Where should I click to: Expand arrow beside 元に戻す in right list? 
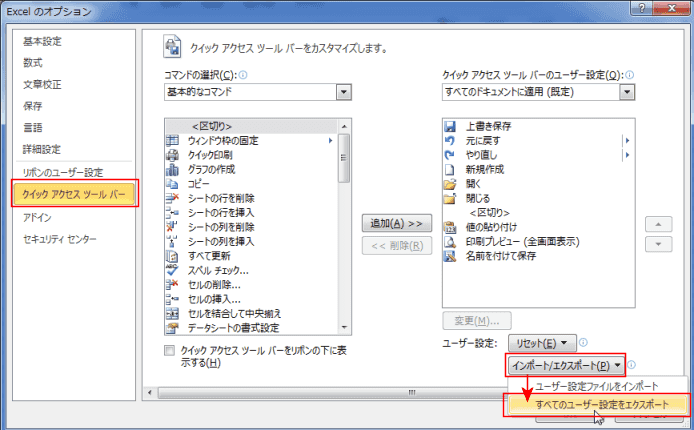(x=627, y=141)
